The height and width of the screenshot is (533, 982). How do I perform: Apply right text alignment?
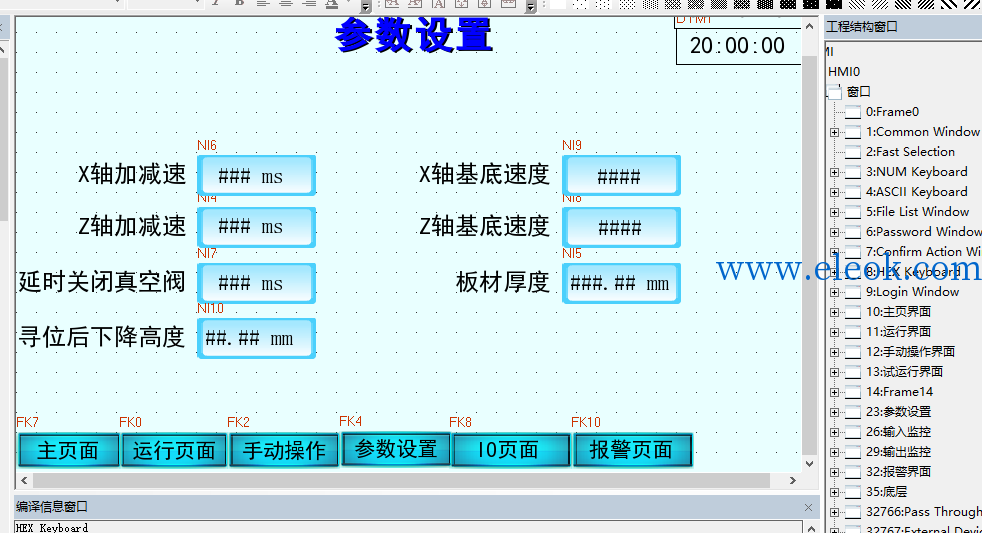(x=309, y=3)
